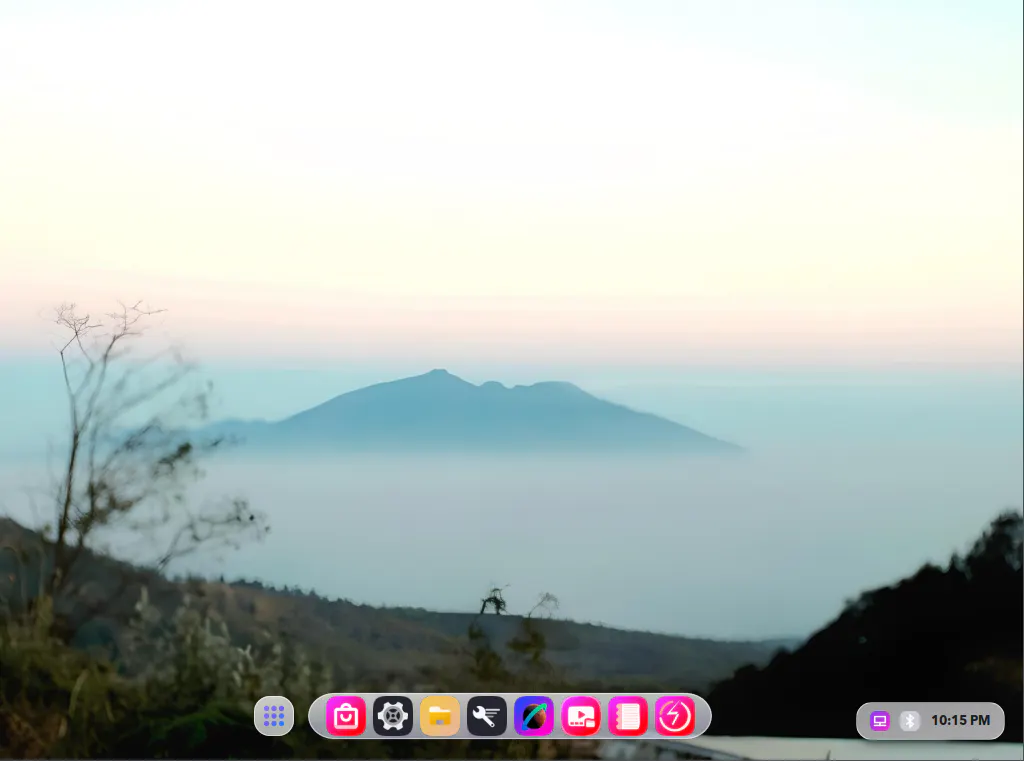
Task: Open the pink notebook notes app
Action: coord(628,716)
